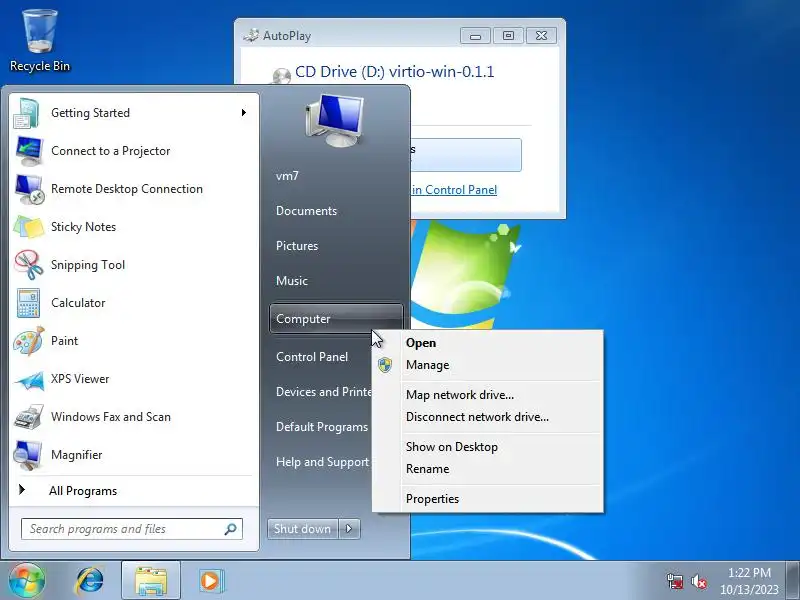Close the AutoPlay window

tap(541, 36)
